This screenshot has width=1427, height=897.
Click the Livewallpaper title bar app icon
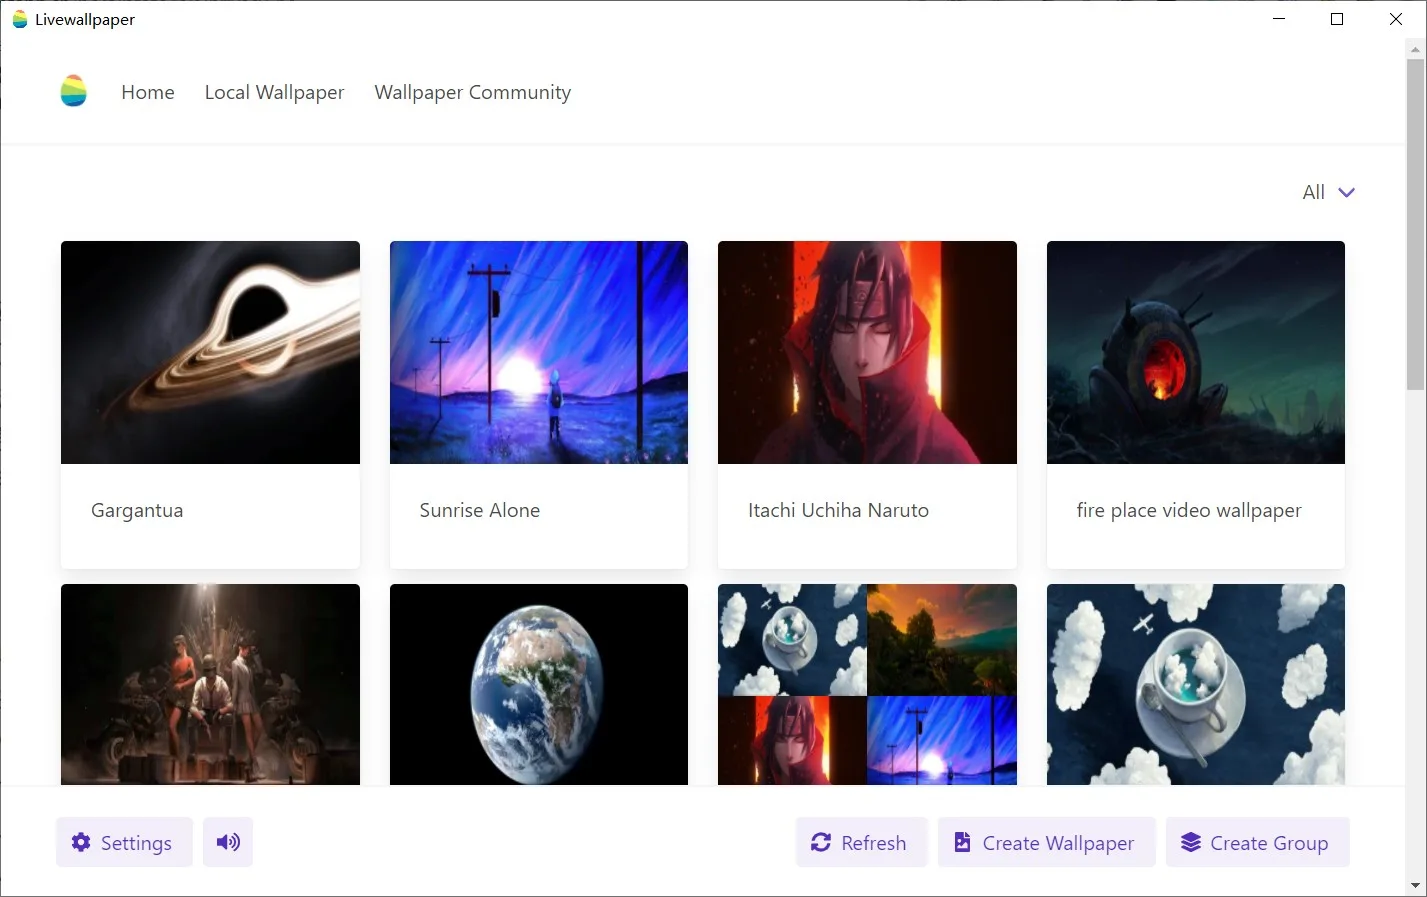tap(19, 19)
